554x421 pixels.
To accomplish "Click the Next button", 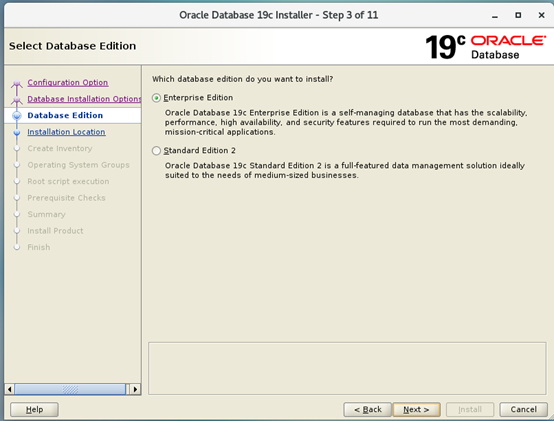I will tap(416, 409).
